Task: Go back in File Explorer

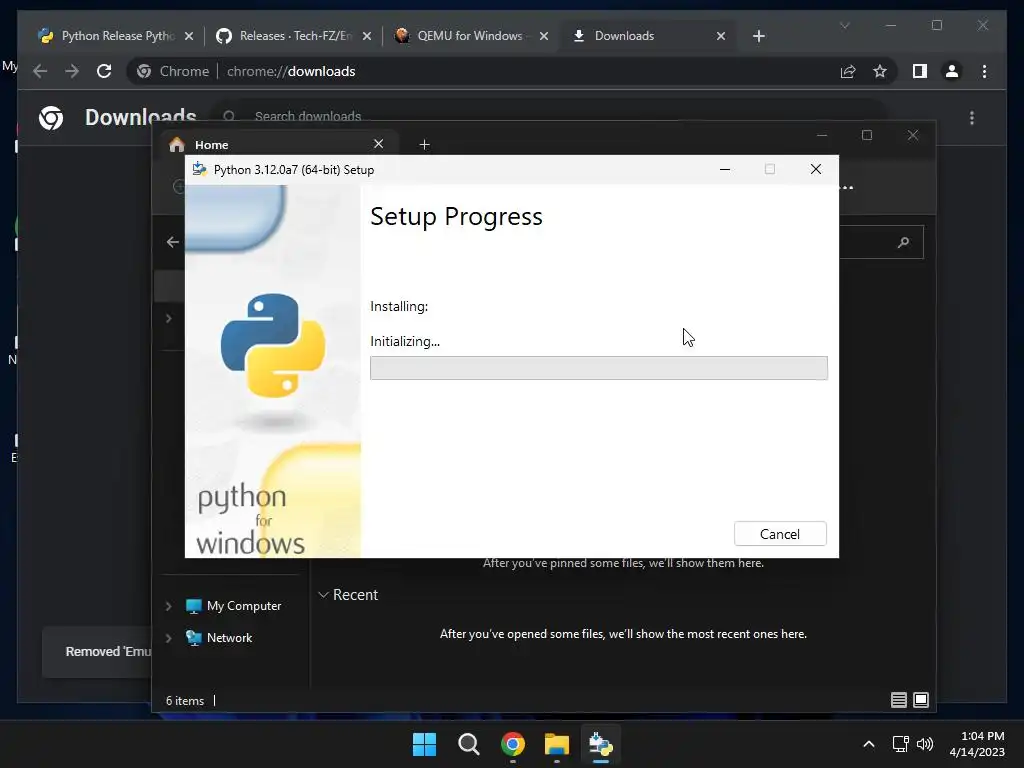Action: point(172,242)
